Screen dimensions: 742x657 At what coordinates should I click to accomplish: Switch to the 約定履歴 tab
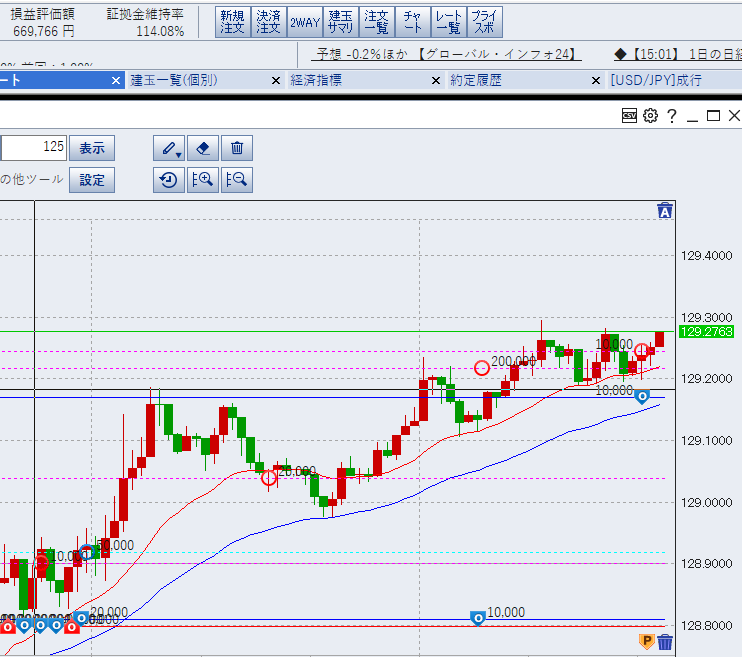click(476, 80)
